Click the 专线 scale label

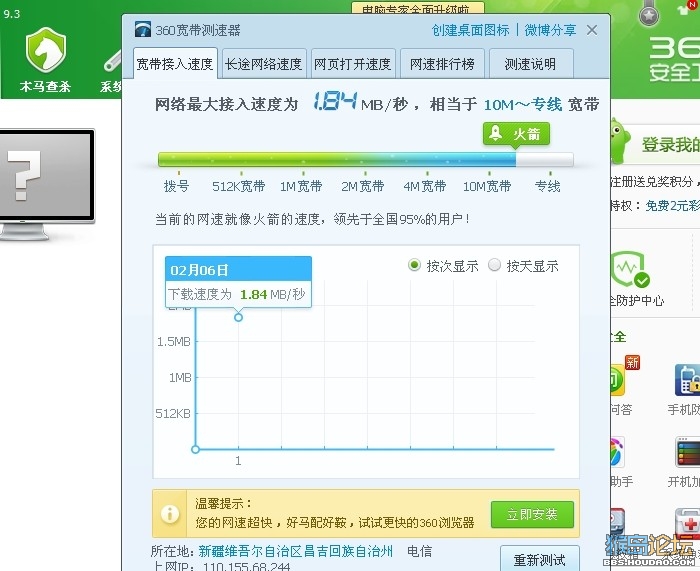[x=547, y=186]
